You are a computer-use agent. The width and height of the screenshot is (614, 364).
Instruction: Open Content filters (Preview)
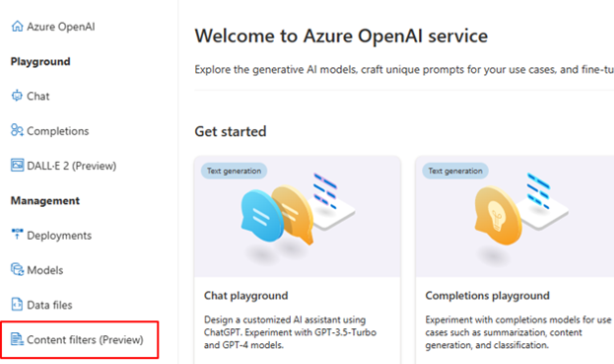[x=85, y=340]
